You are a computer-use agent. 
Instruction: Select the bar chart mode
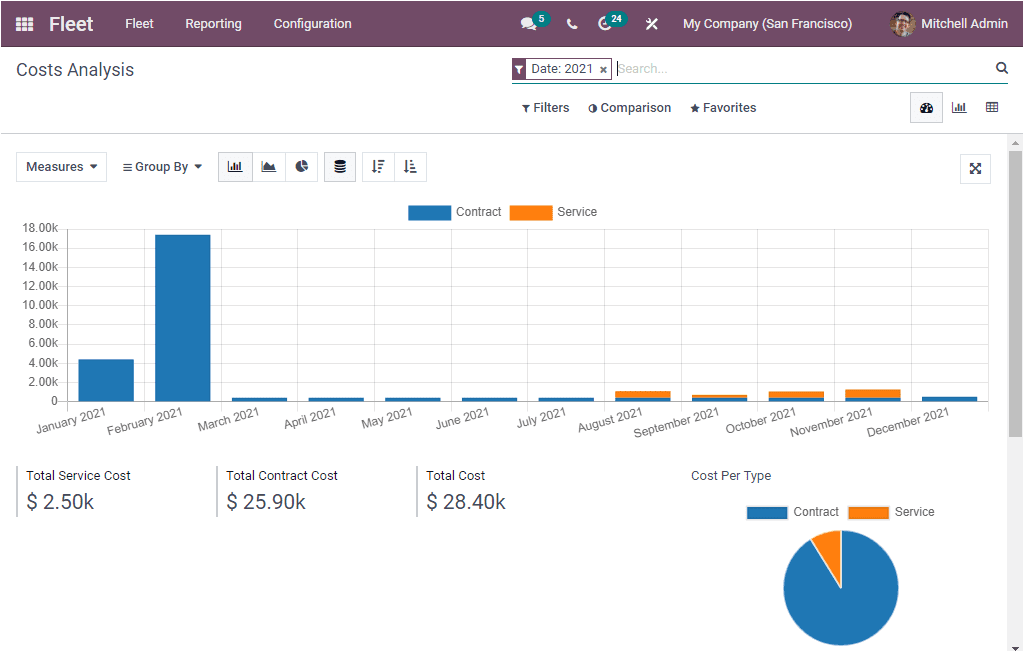(235, 166)
